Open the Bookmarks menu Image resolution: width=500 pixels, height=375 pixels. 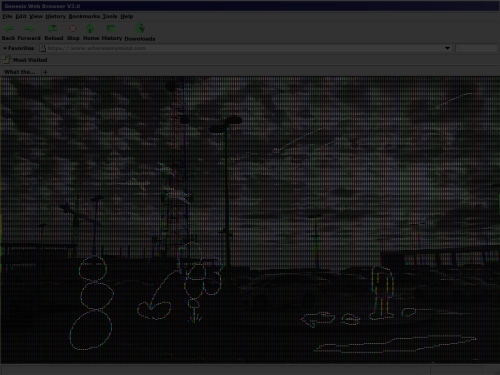[x=84, y=16]
